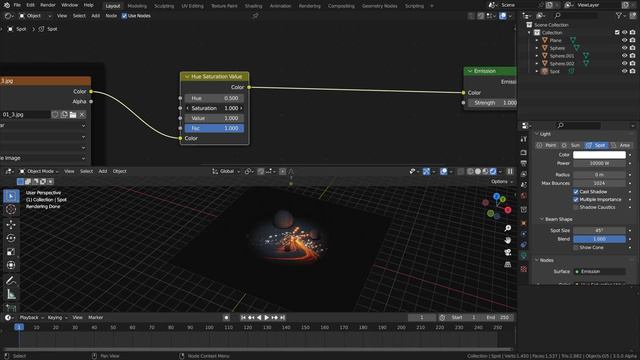Viewport: 640px width, 360px height.
Task: Click the Fac slider on Hue Saturation node
Action: [x=214, y=128]
